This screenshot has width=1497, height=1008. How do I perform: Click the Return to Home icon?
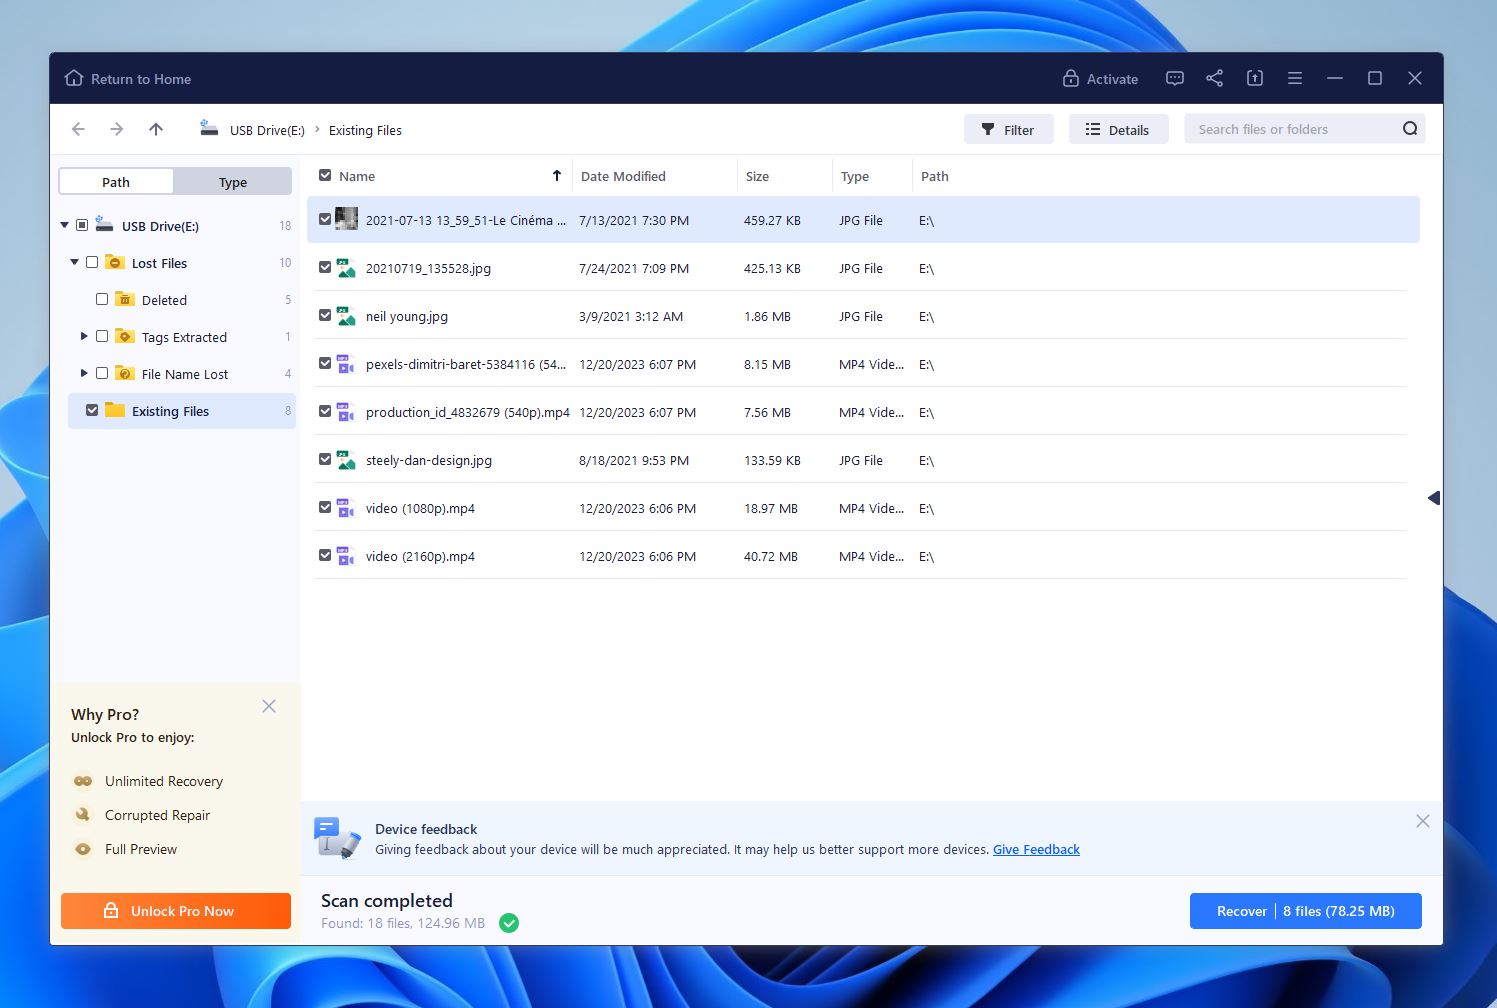pos(74,78)
